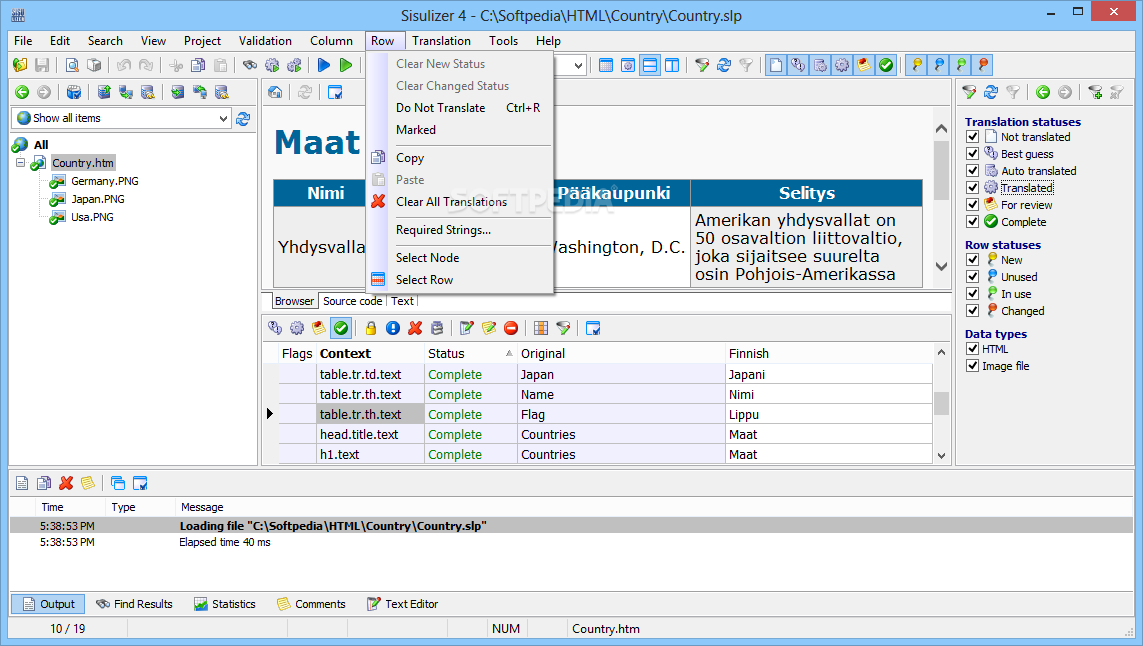Toggle the Unused row status checkbox

[972, 276]
